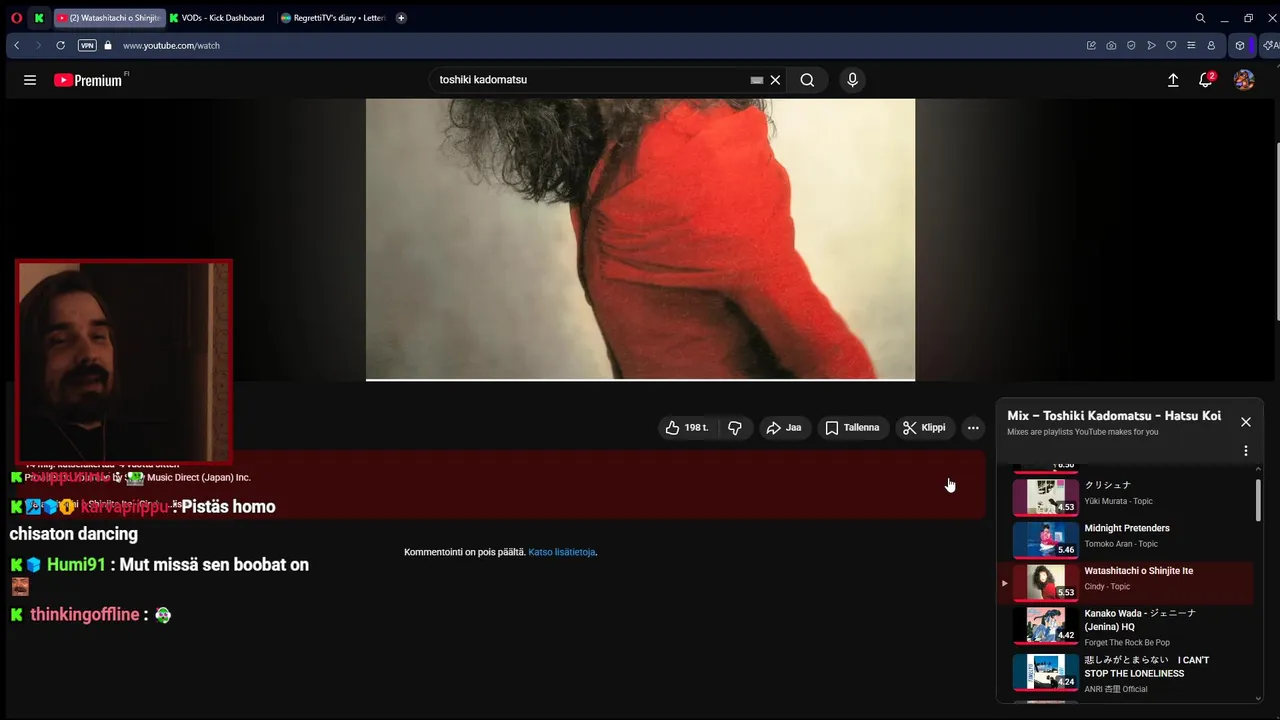Open the Opera account profile icon
Screen dimensions: 1280x720
pyautogui.click(x=1211, y=45)
